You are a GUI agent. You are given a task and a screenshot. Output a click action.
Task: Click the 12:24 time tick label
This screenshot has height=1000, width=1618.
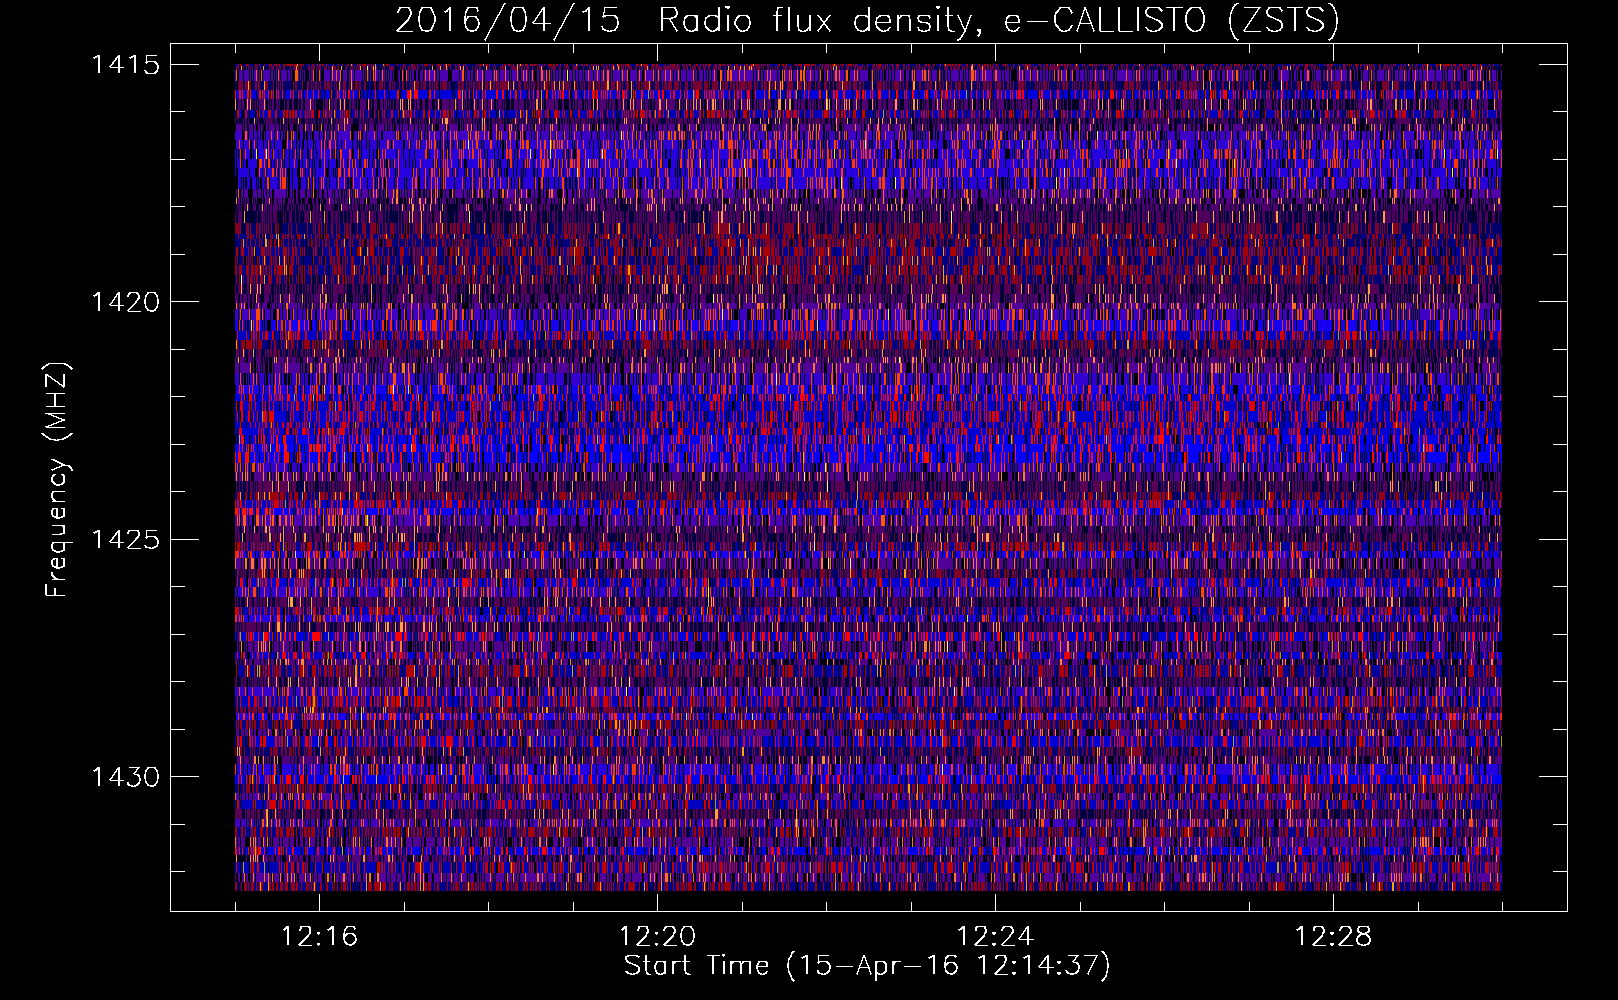995,937
